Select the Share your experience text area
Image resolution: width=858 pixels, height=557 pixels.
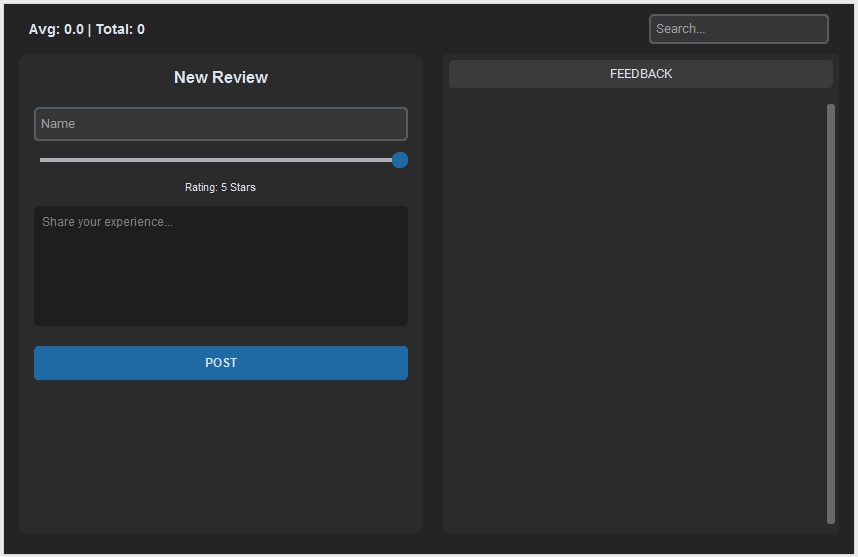point(221,266)
